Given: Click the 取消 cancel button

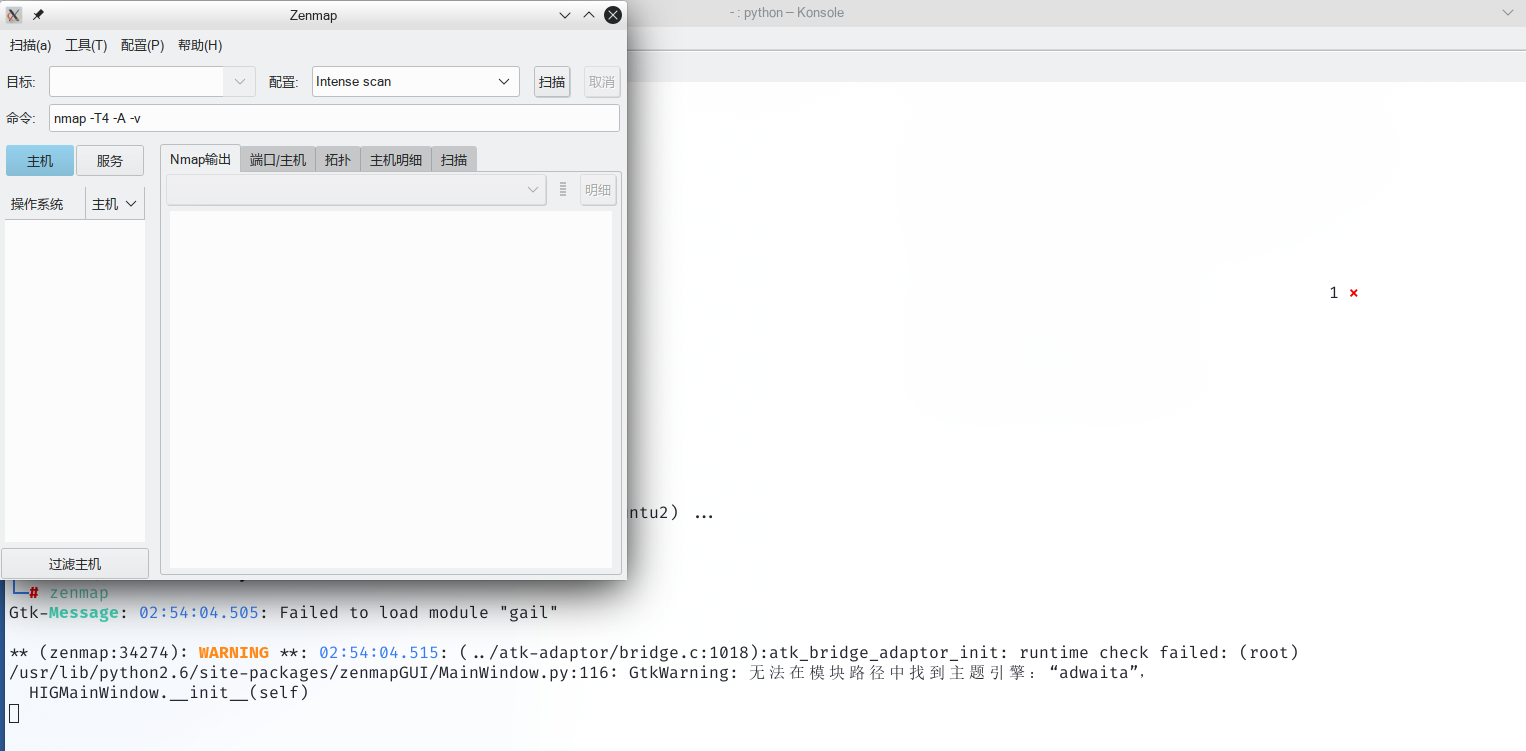Looking at the screenshot, I should pos(602,82).
